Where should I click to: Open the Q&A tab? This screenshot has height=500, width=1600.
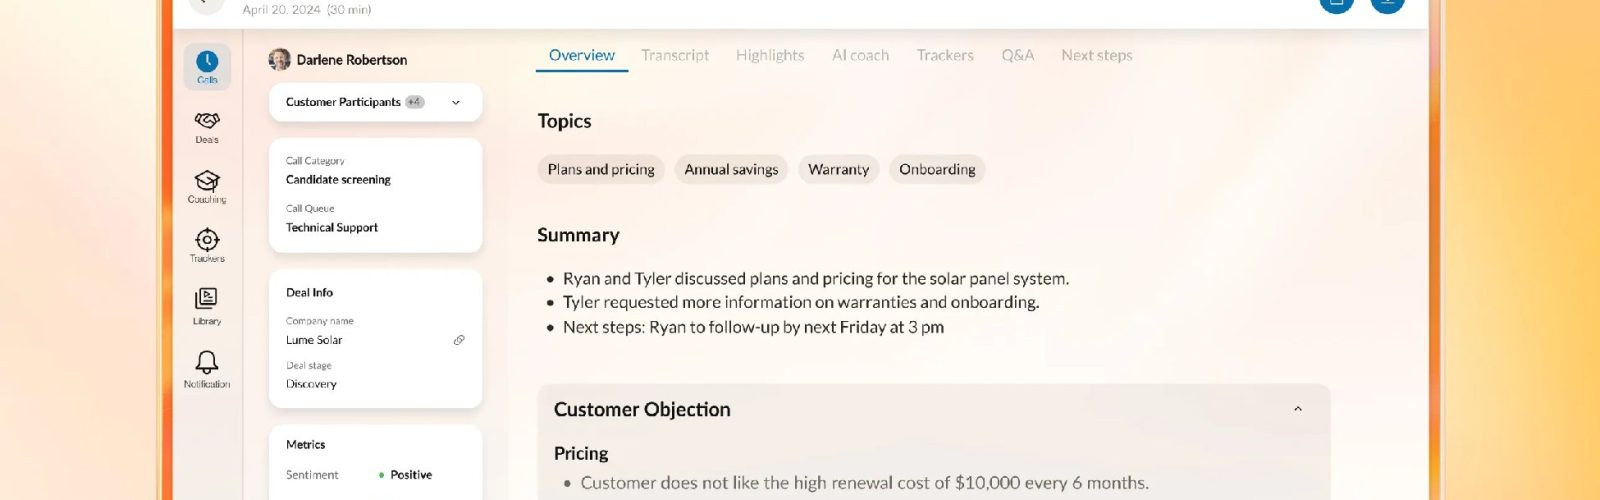coord(1018,56)
